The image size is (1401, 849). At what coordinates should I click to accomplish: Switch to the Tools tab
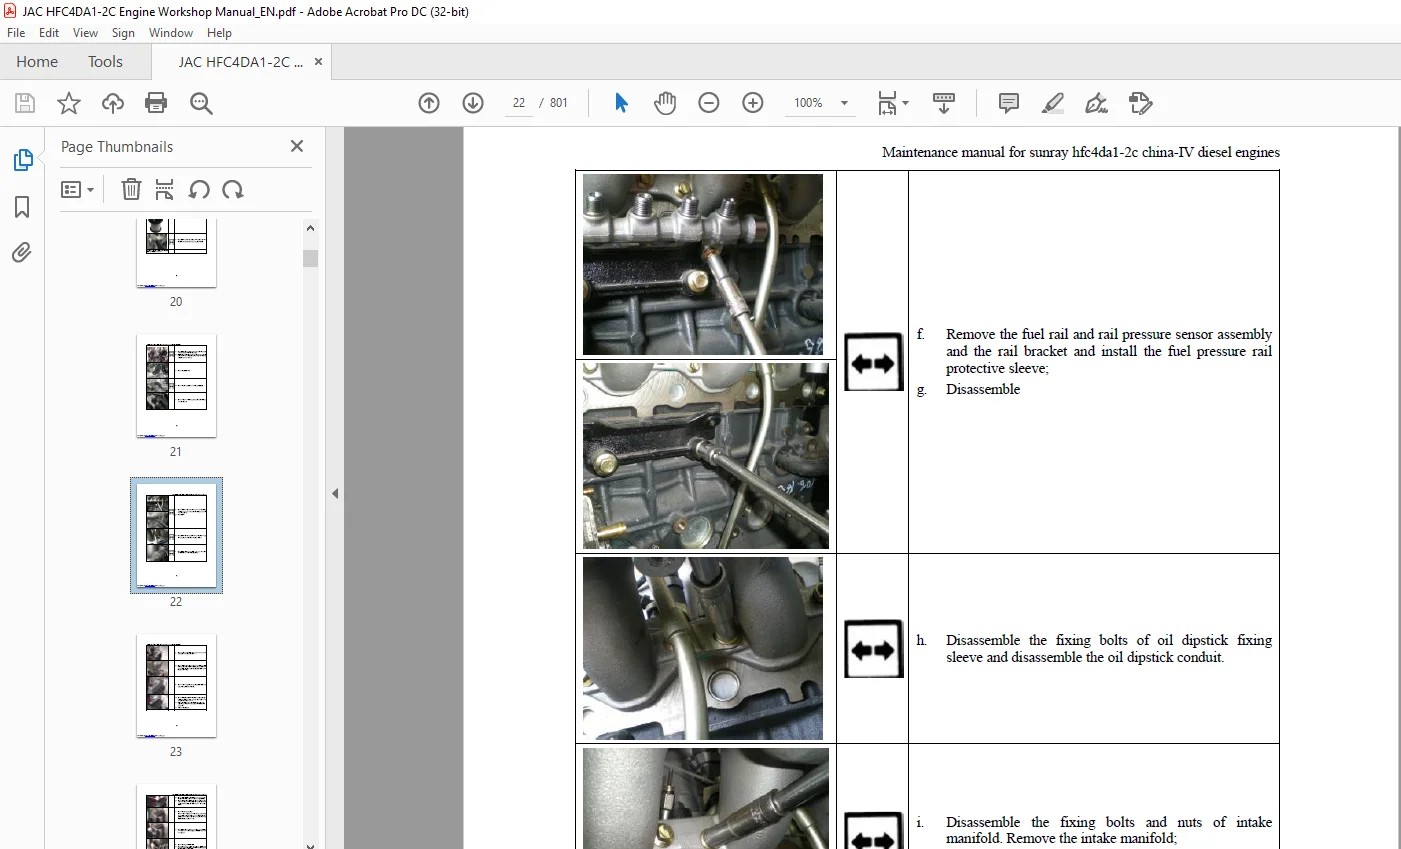click(x=105, y=62)
